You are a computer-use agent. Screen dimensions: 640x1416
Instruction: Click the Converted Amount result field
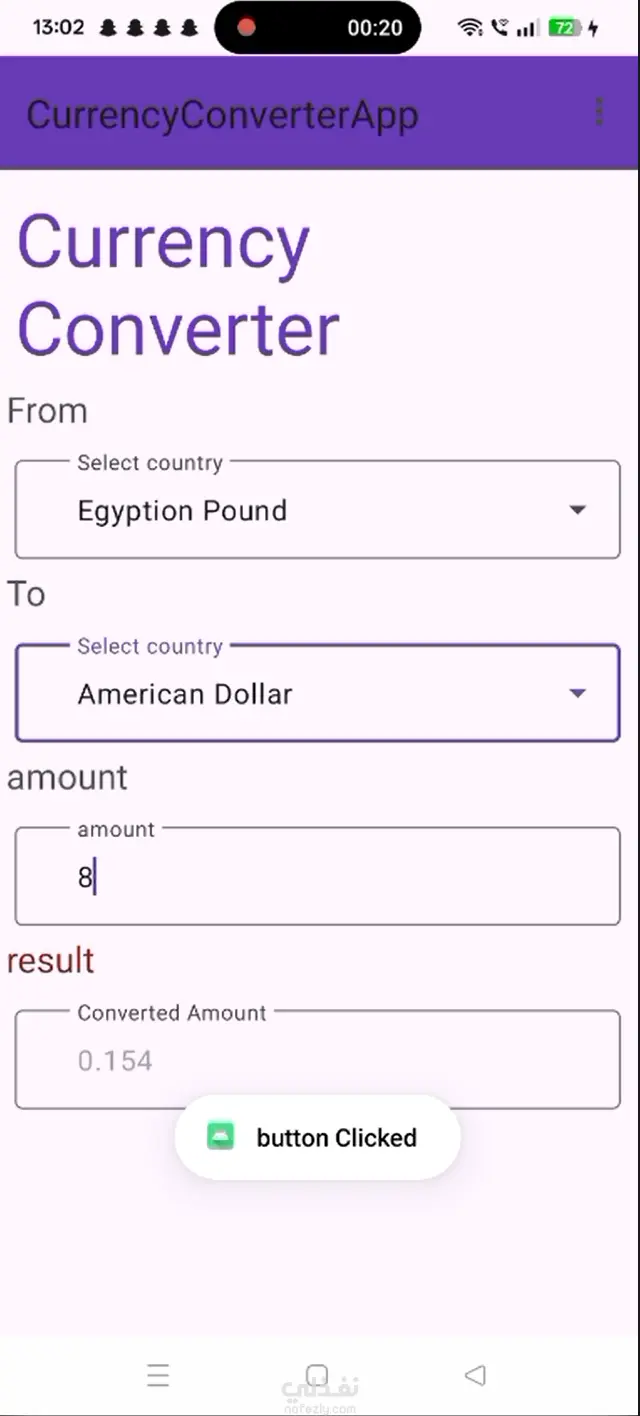click(x=318, y=1060)
